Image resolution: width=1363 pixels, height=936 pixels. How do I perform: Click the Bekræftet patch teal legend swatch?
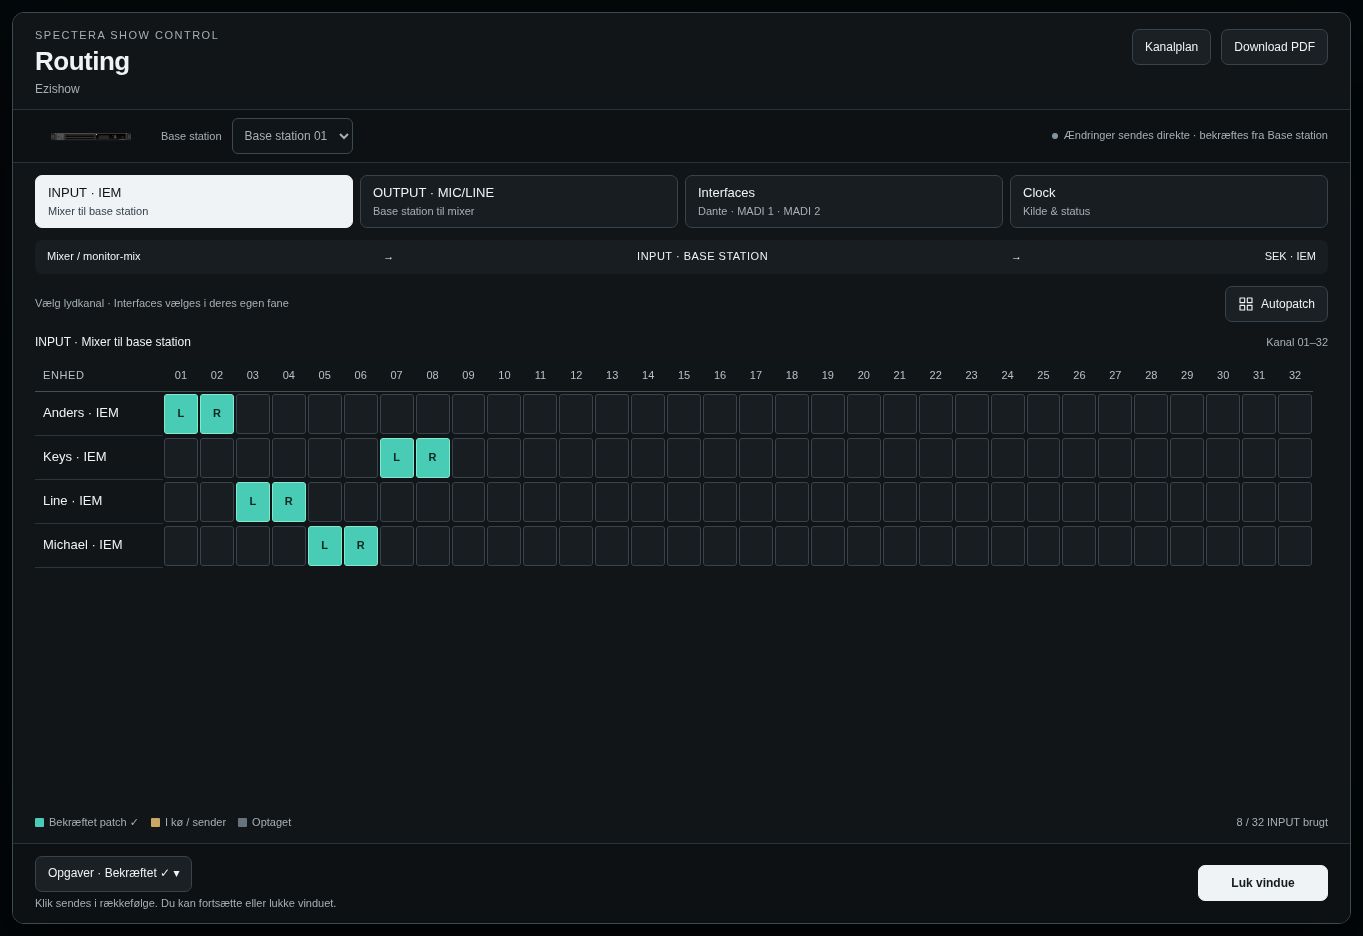click(40, 823)
